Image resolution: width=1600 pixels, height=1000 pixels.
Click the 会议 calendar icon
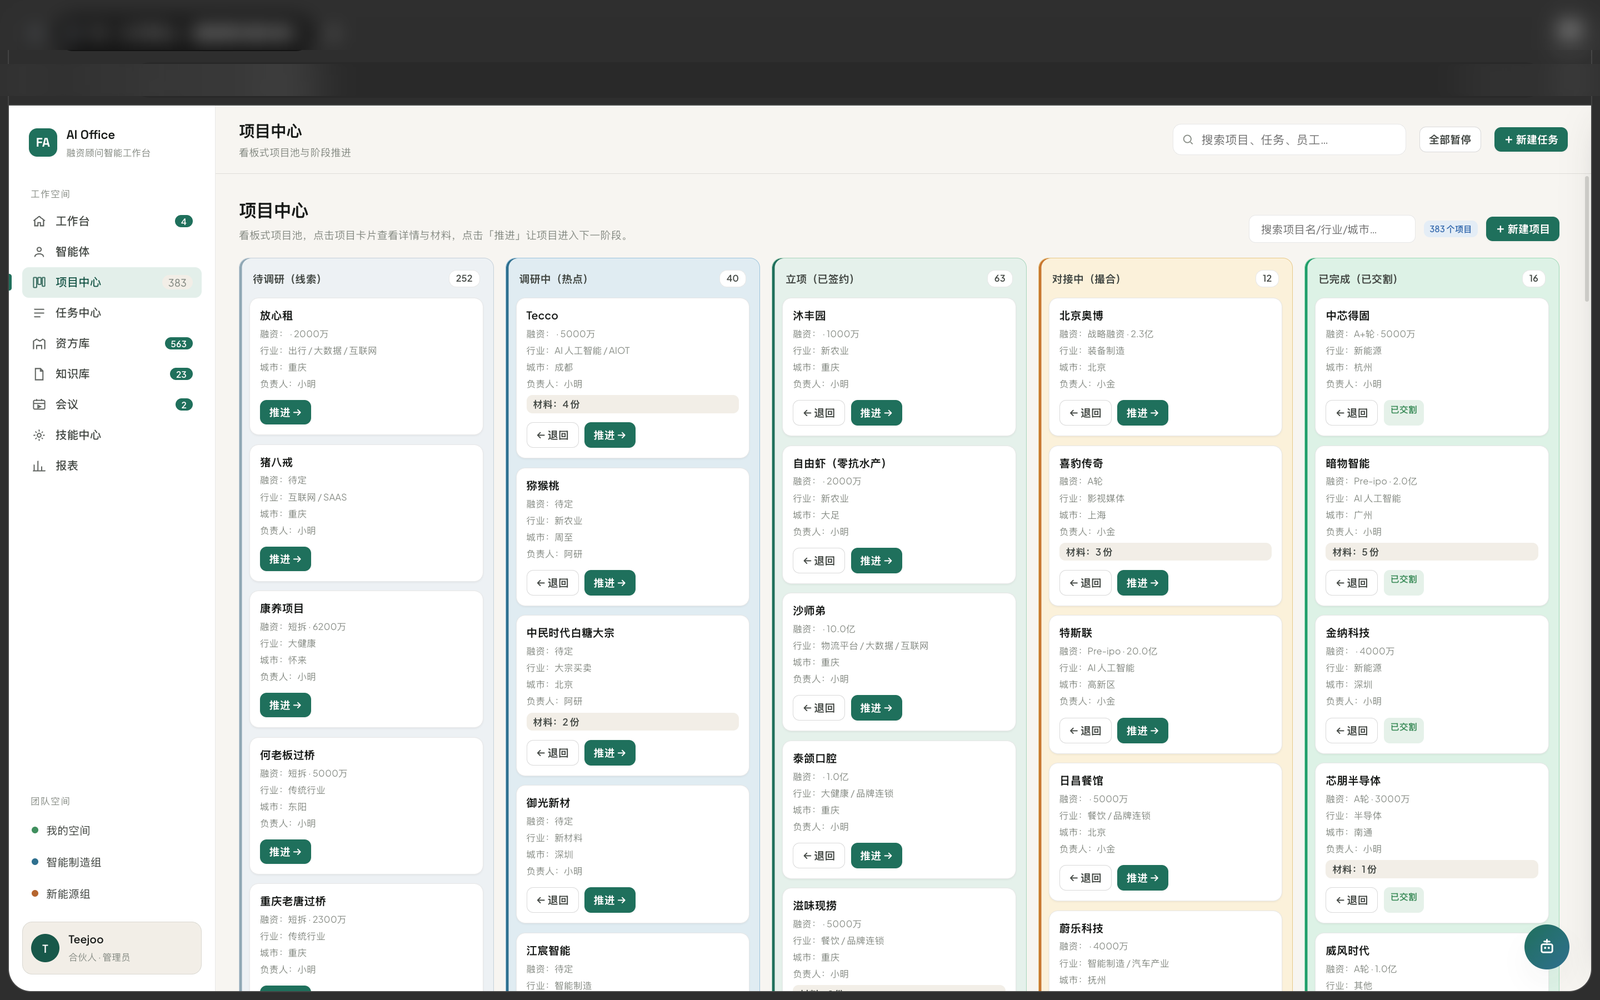click(x=39, y=405)
